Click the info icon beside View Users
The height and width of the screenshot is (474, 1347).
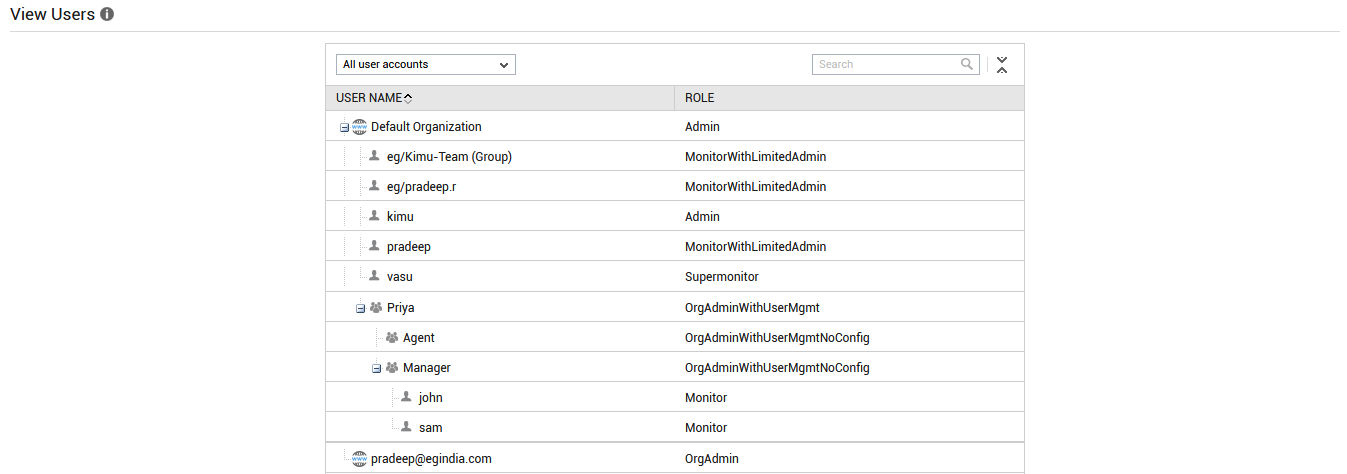click(107, 15)
